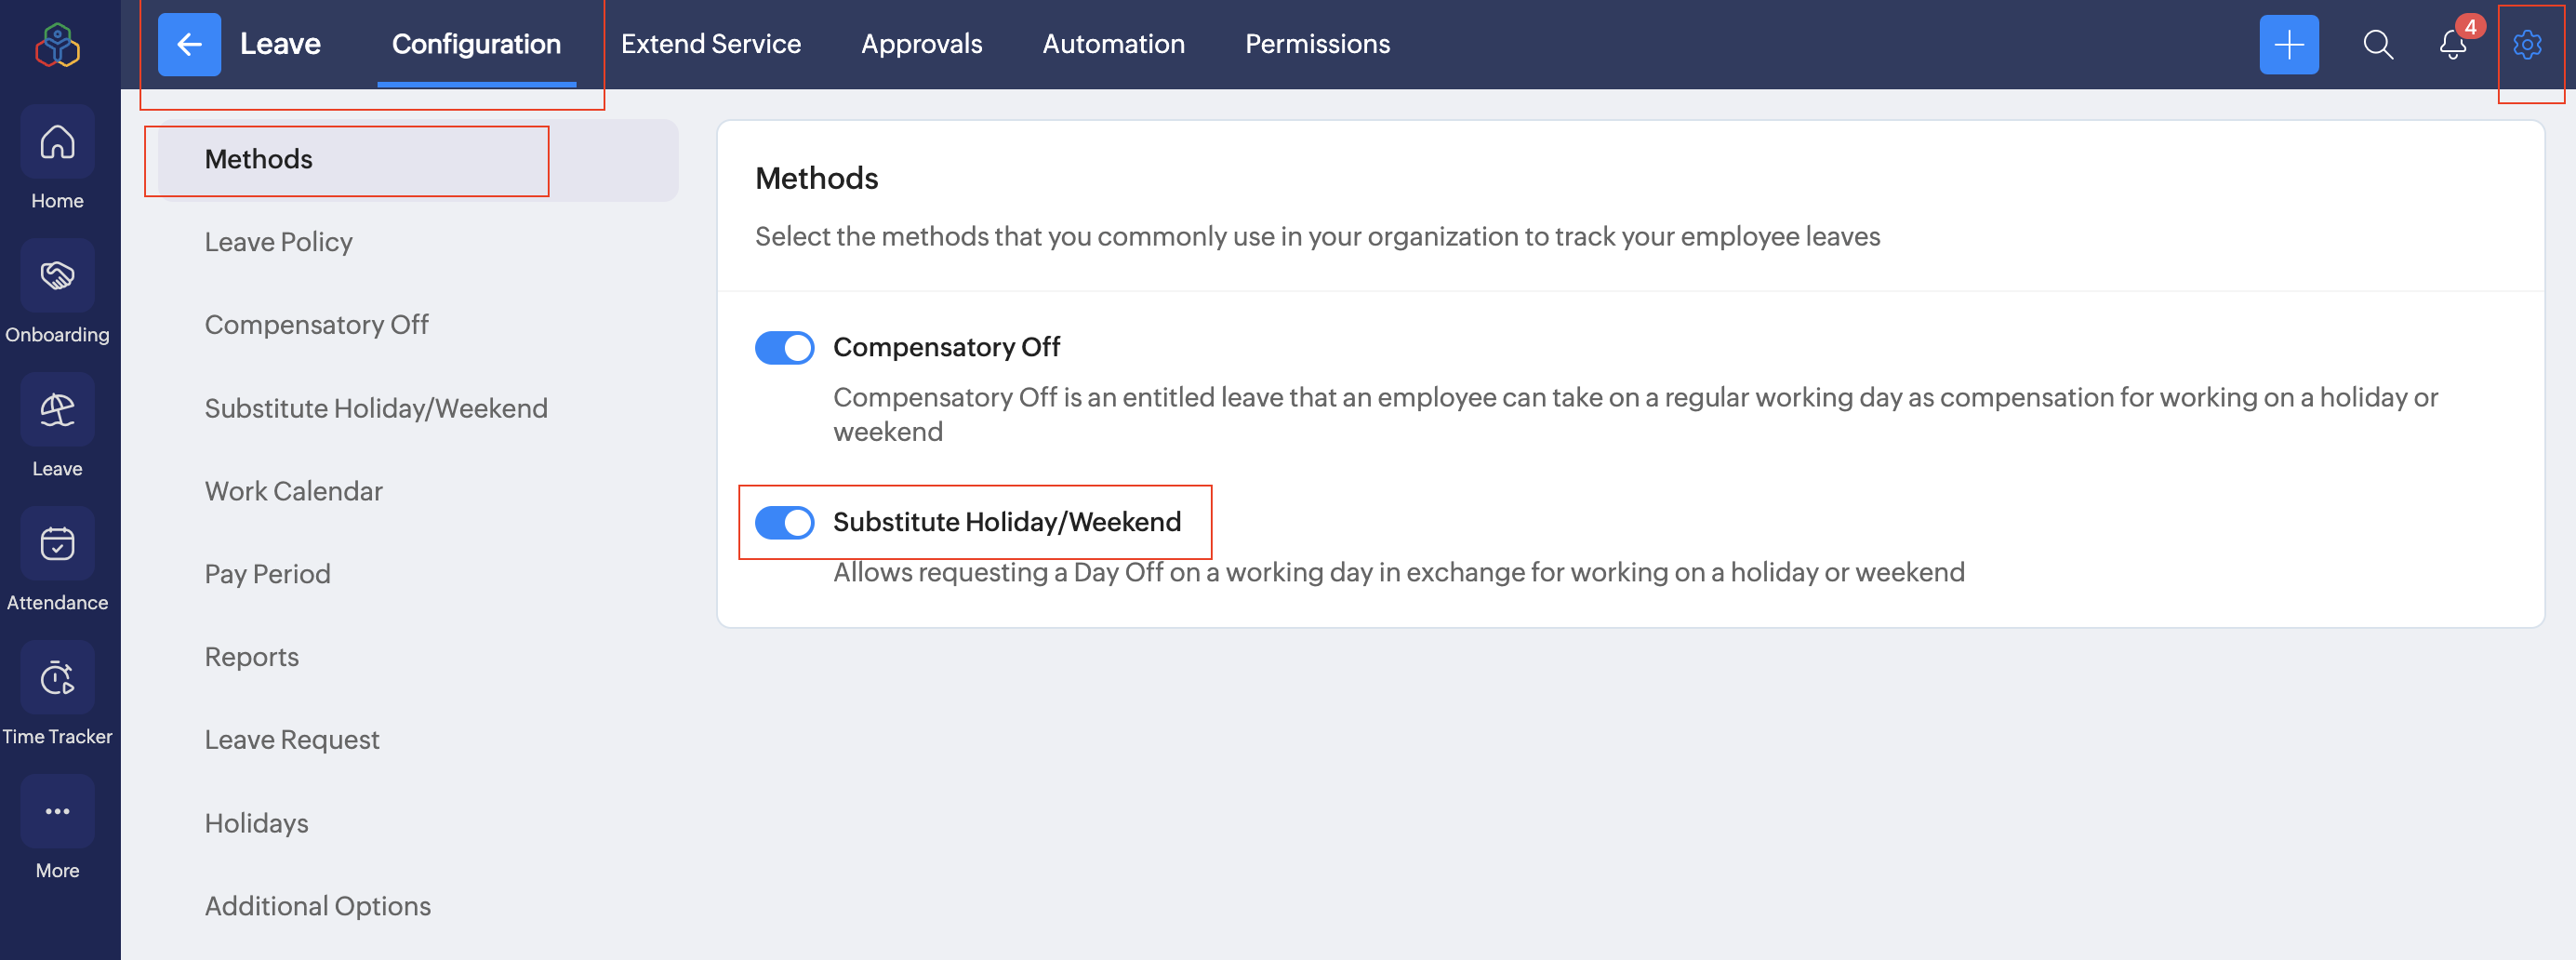Open the notifications bell icon
Viewport: 2576px width, 960px height.
click(2452, 45)
